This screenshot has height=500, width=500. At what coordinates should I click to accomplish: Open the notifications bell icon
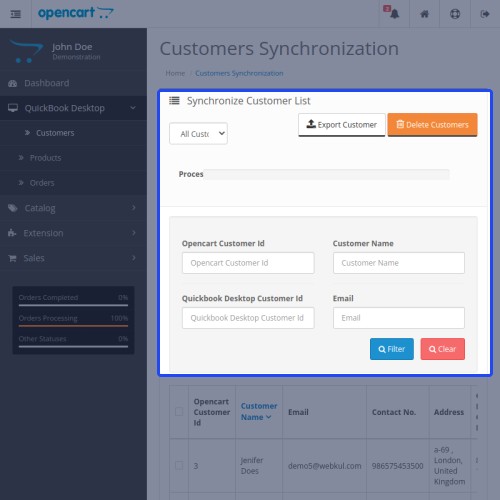tap(394, 14)
